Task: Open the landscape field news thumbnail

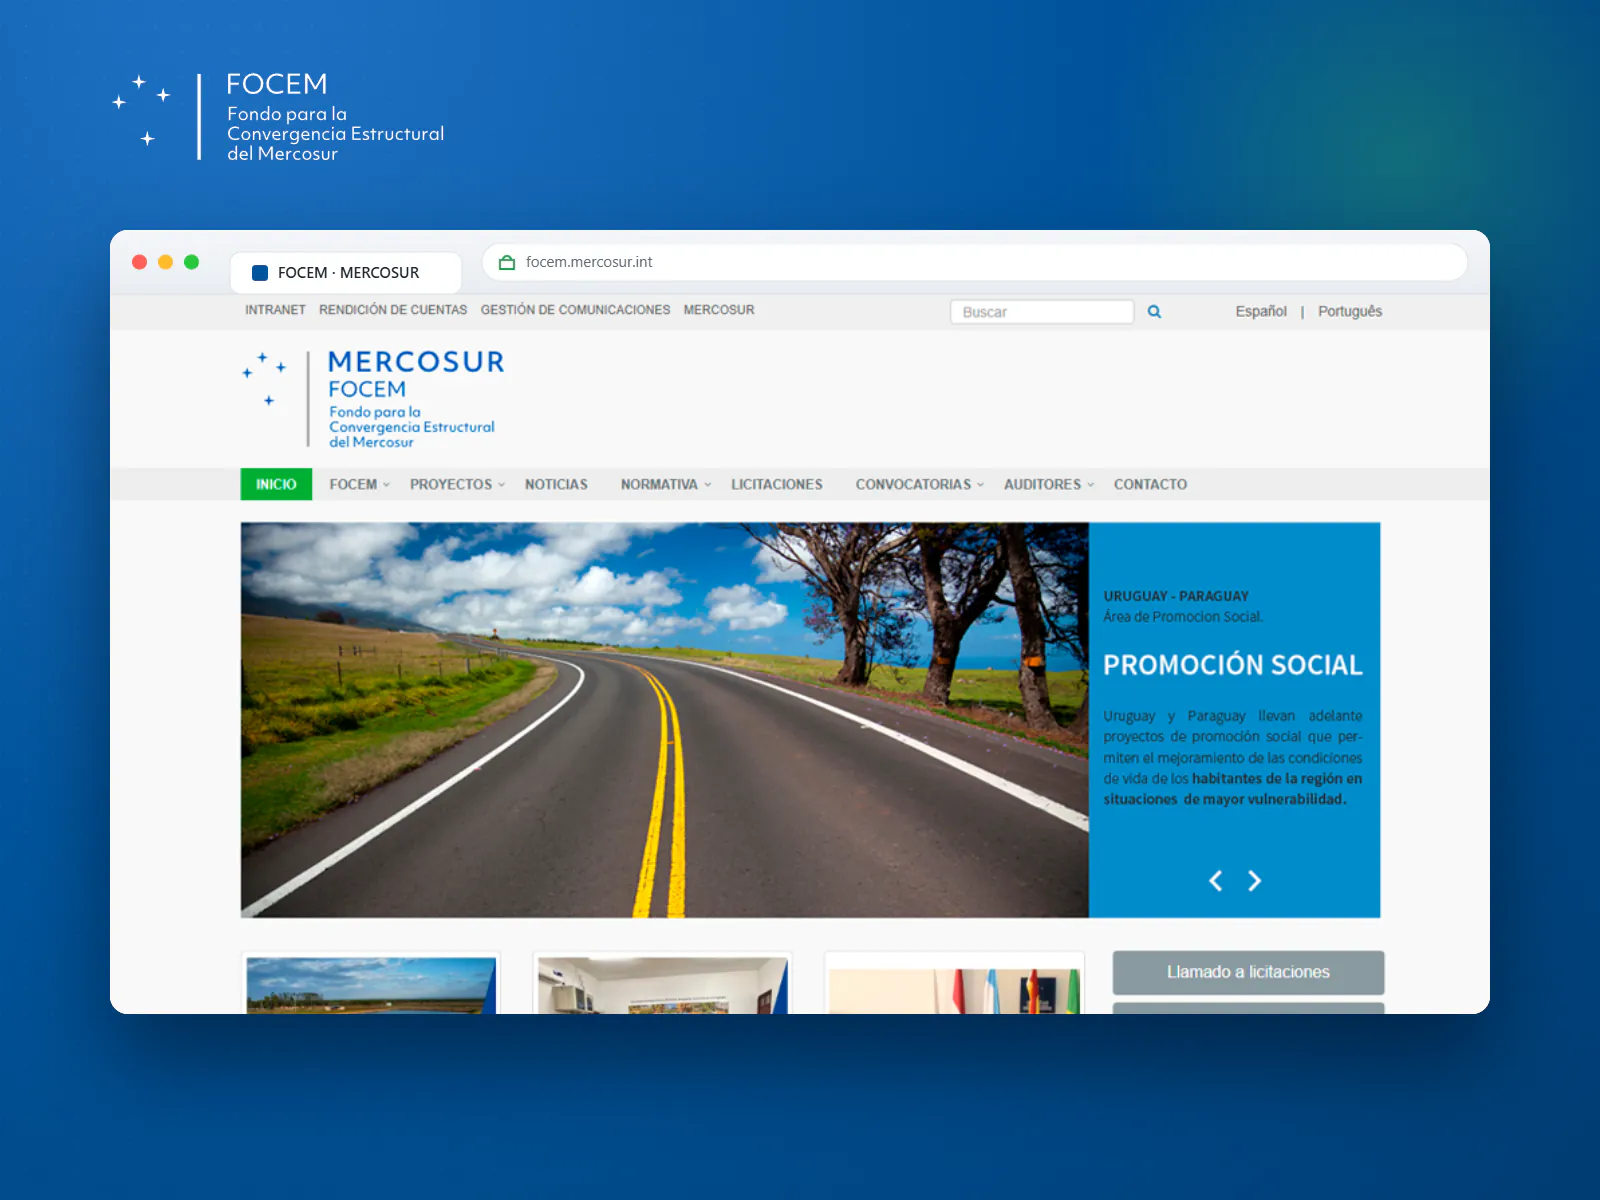Action: [371, 984]
